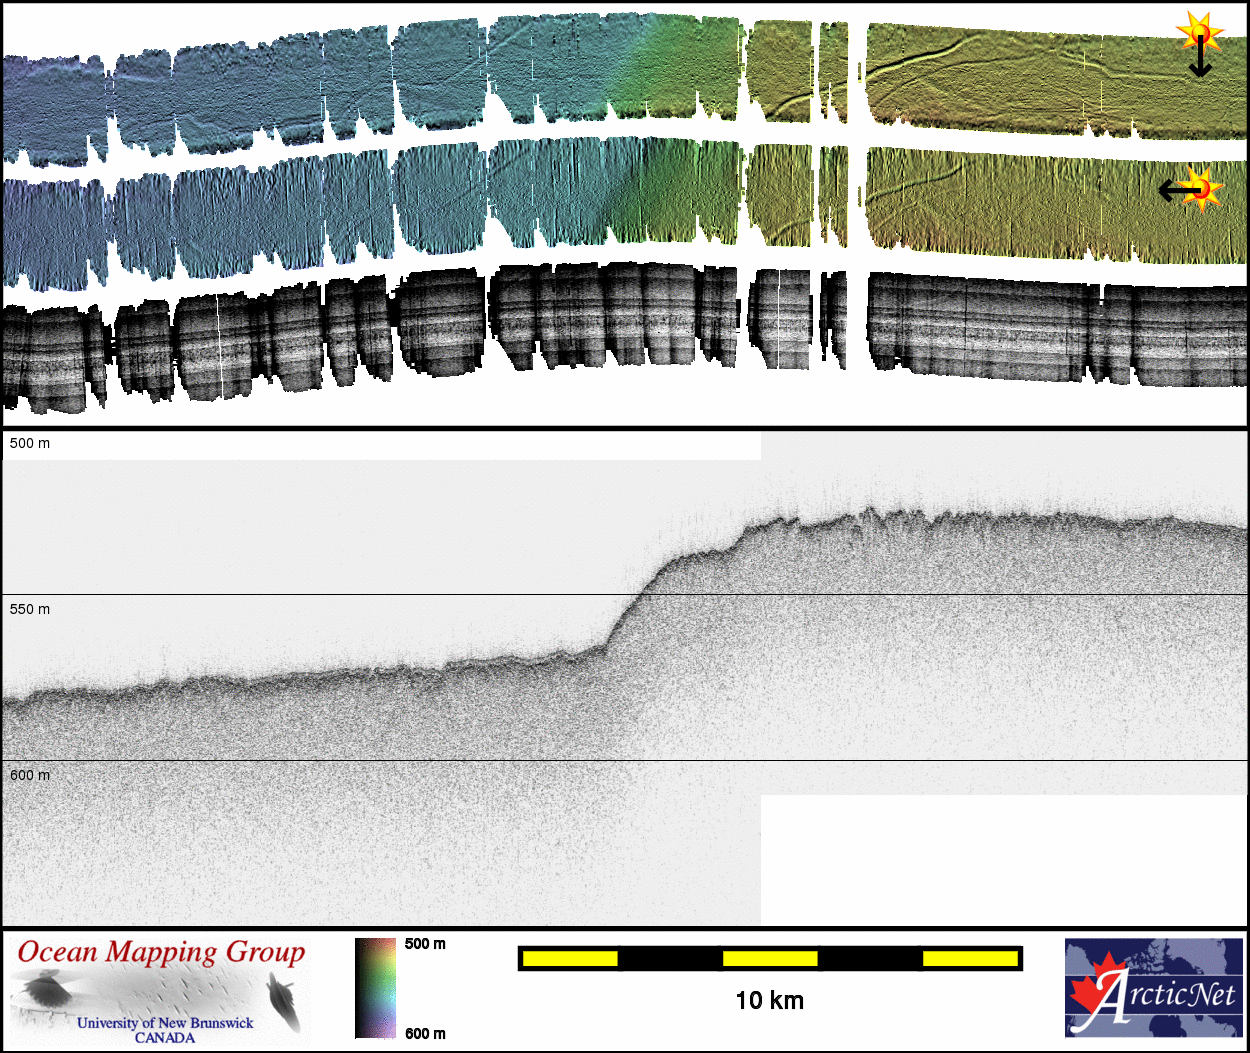Click the downward black illumination arrow
Image resolution: width=1250 pixels, height=1053 pixels.
coord(1200,62)
